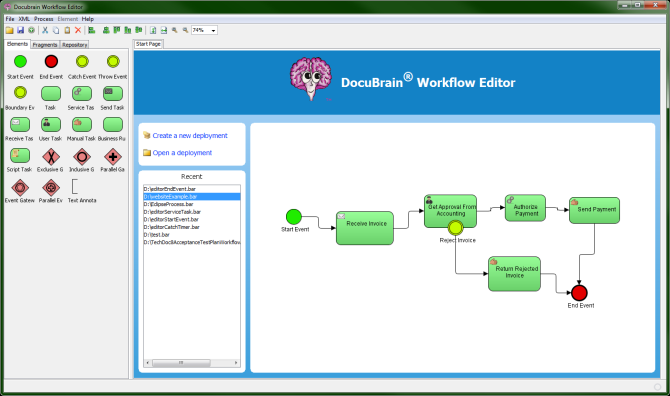
Task: Switch to the Repository tab
Action: tap(74, 44)
